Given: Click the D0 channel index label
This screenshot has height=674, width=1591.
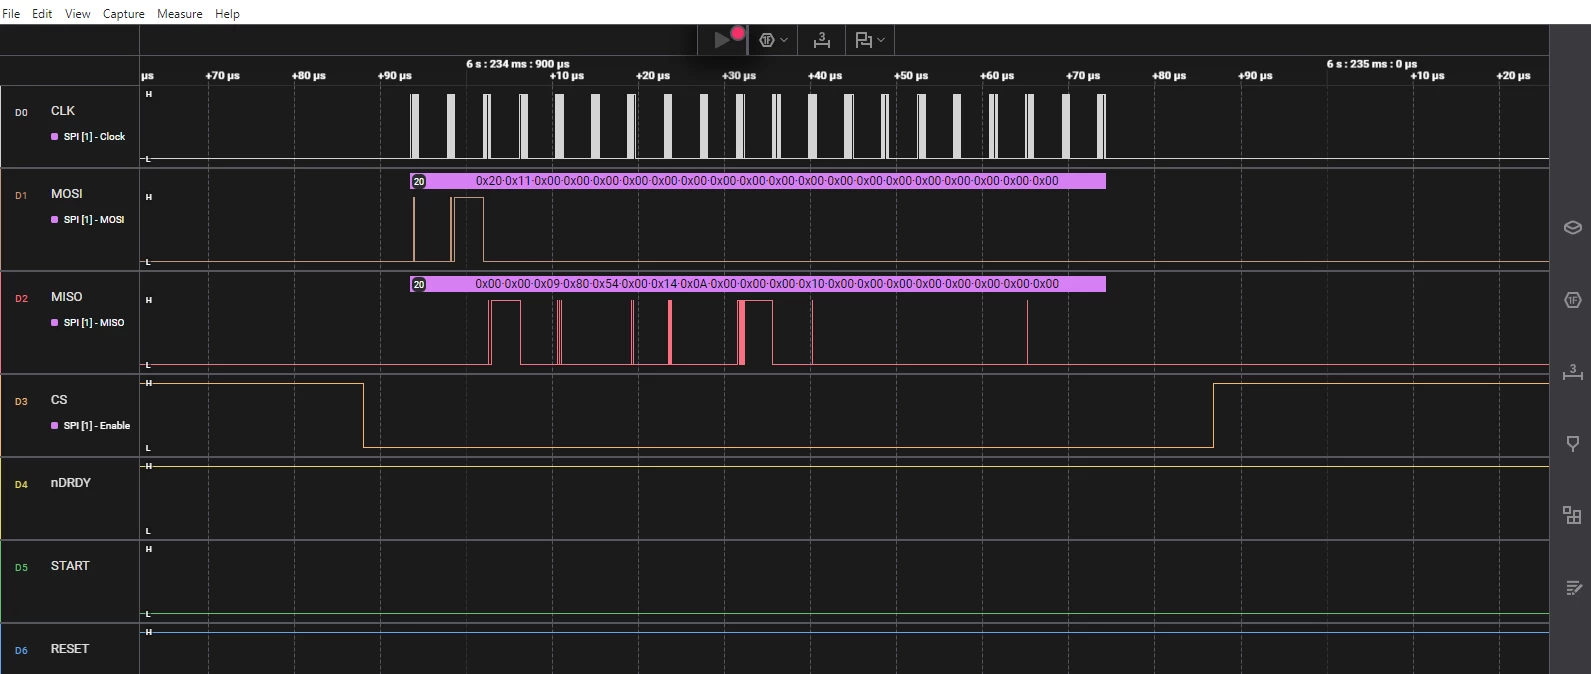Looking at the screenshot, I should 21,113.
